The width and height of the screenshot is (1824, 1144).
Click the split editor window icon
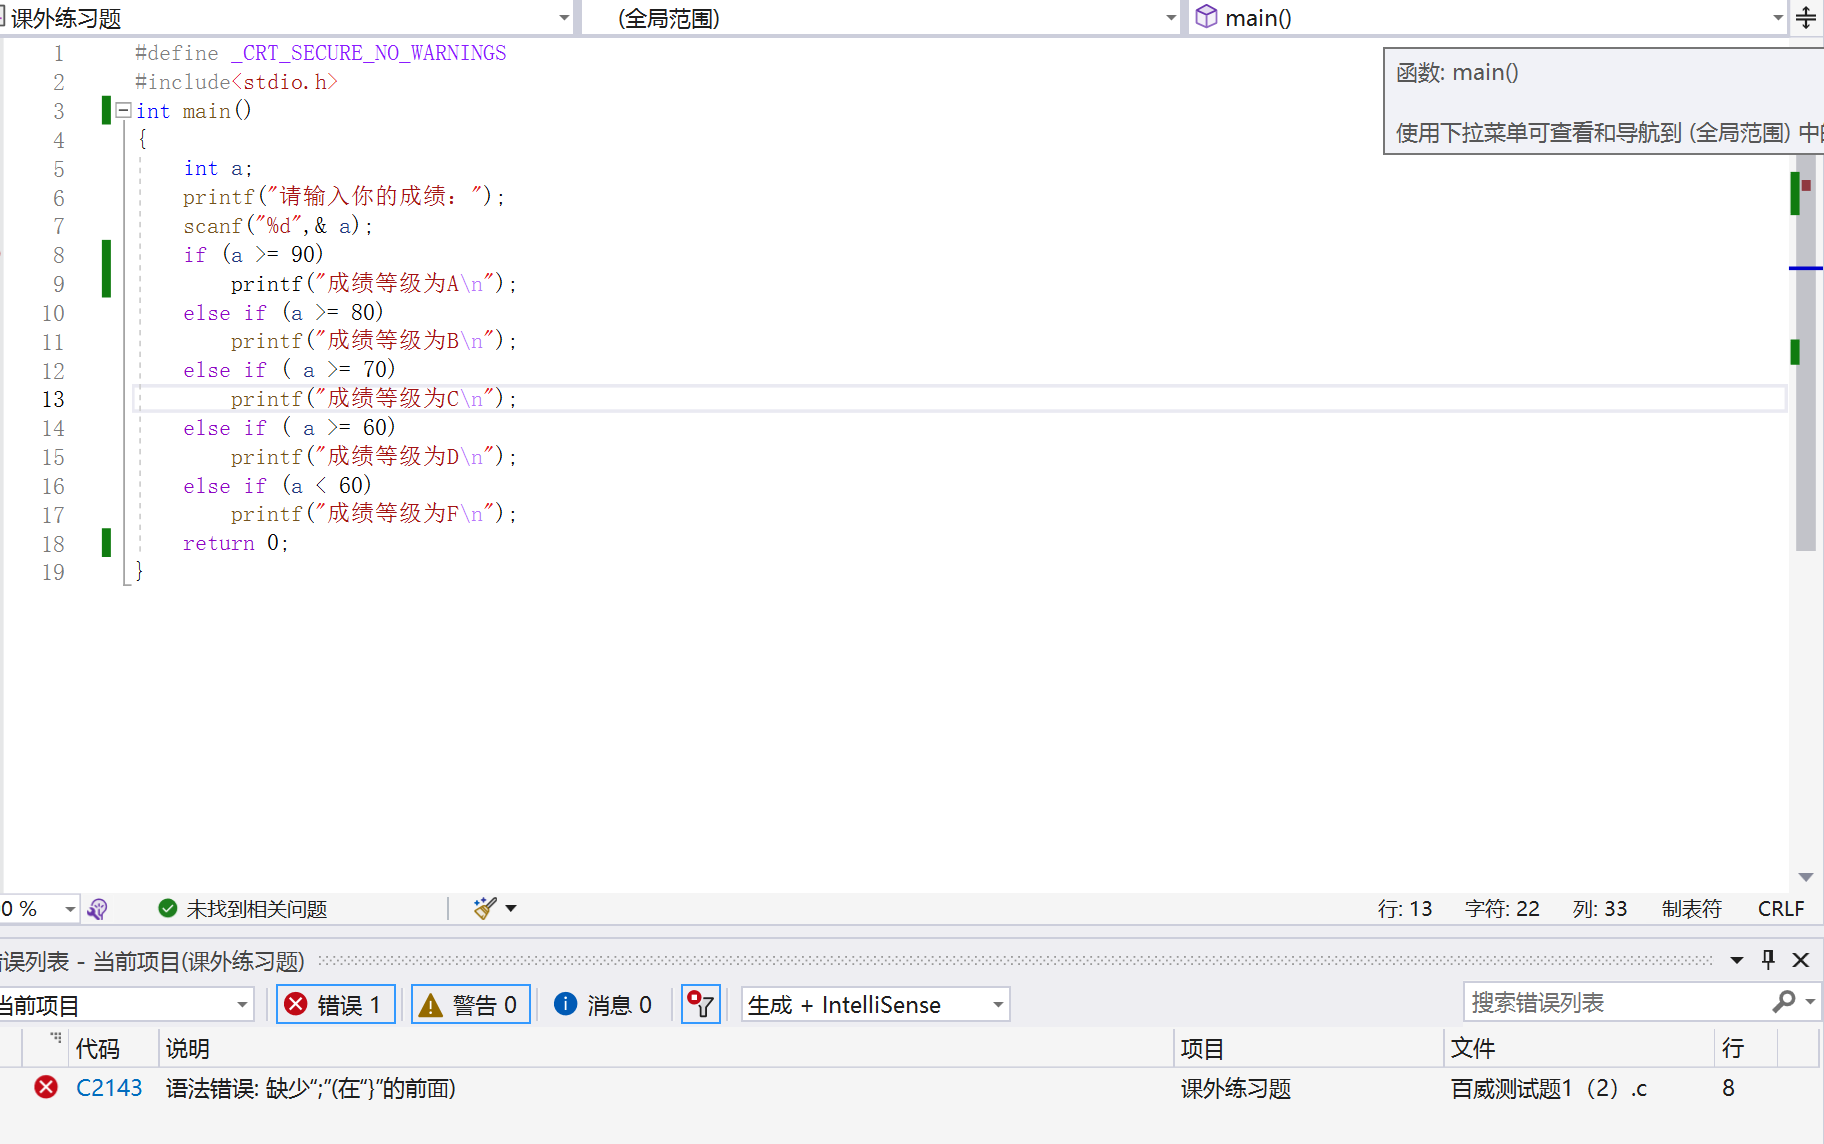1806,18
